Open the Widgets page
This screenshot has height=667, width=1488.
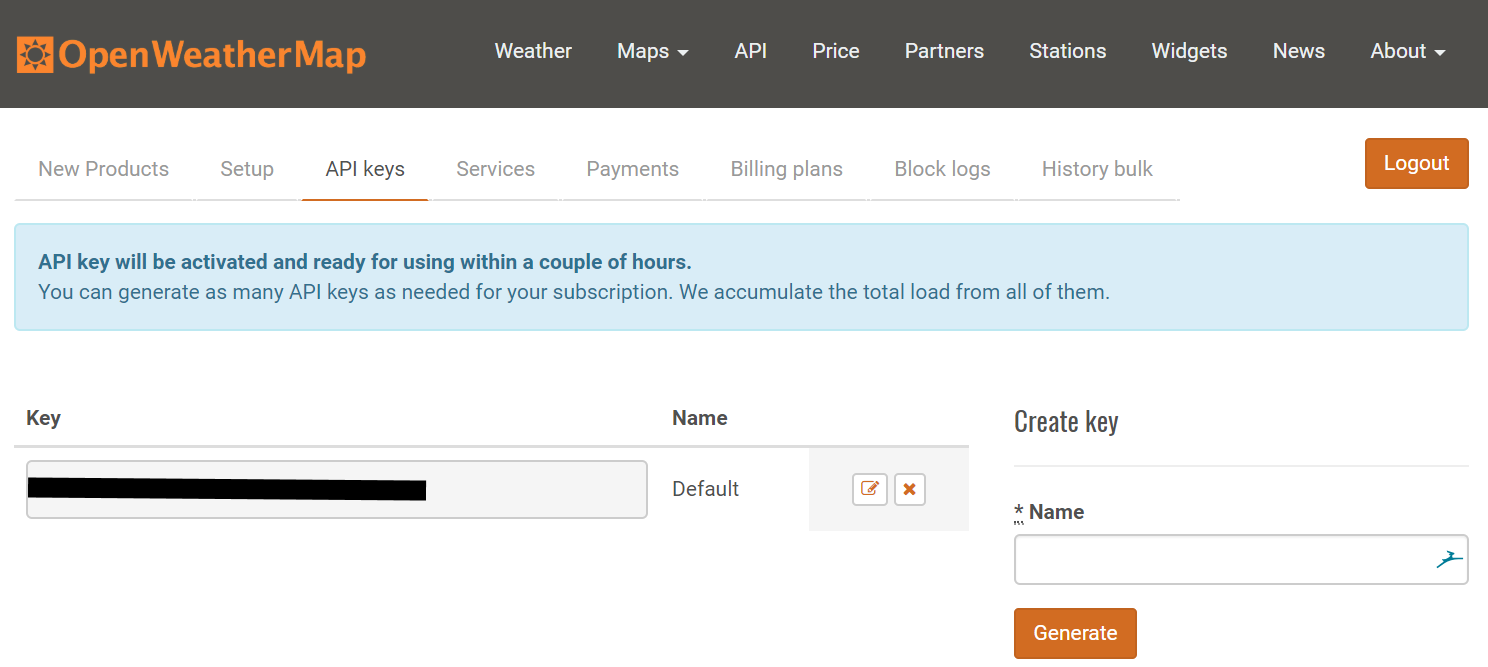(1189, 51)
